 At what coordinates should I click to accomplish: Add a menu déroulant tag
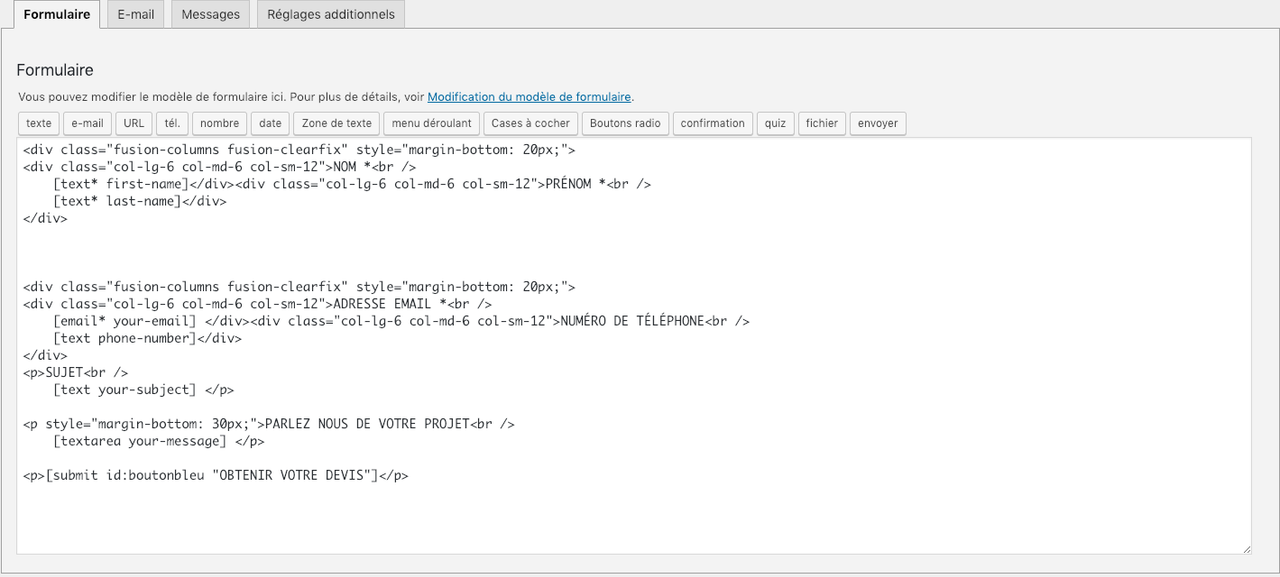(x=432, y=123)
